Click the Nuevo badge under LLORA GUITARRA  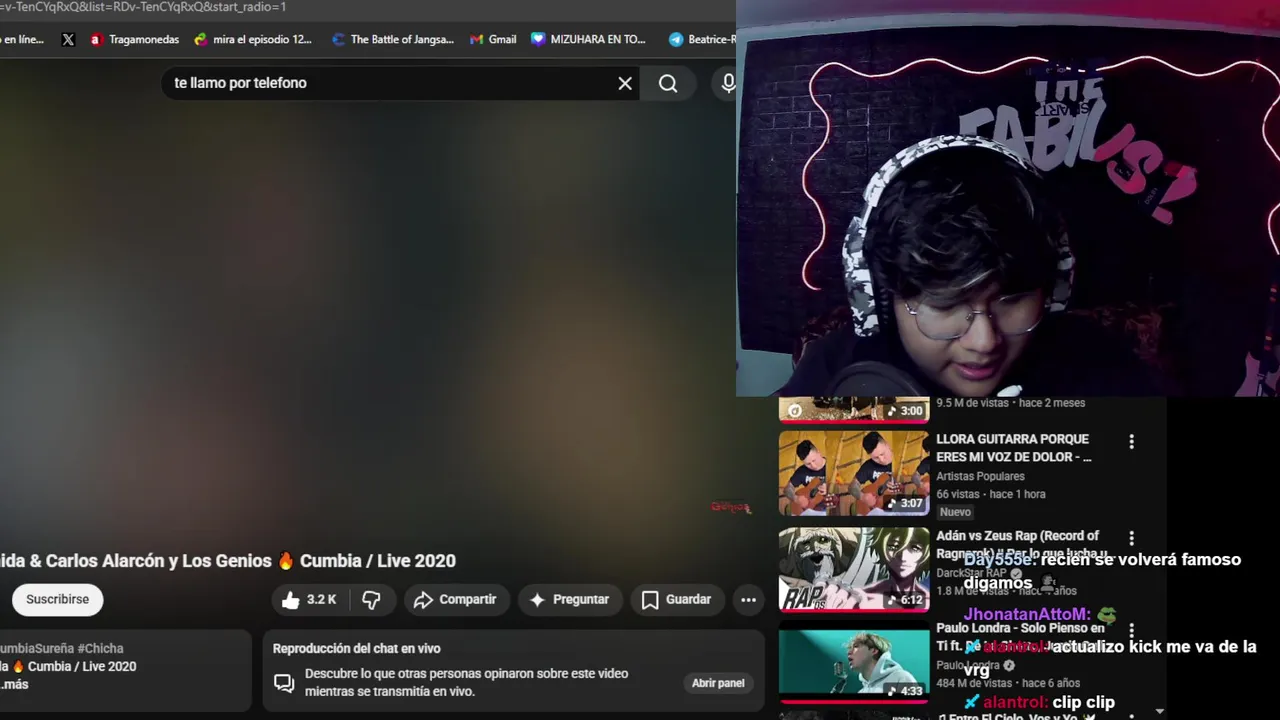[955, 512]
